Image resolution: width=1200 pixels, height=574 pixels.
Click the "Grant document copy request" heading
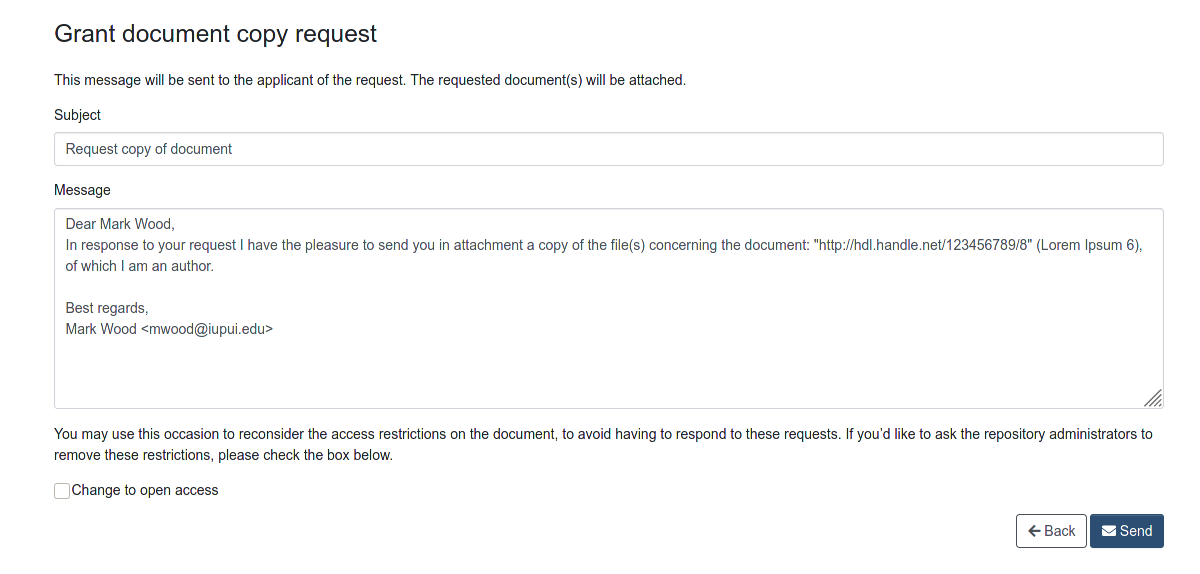(215, 33)
